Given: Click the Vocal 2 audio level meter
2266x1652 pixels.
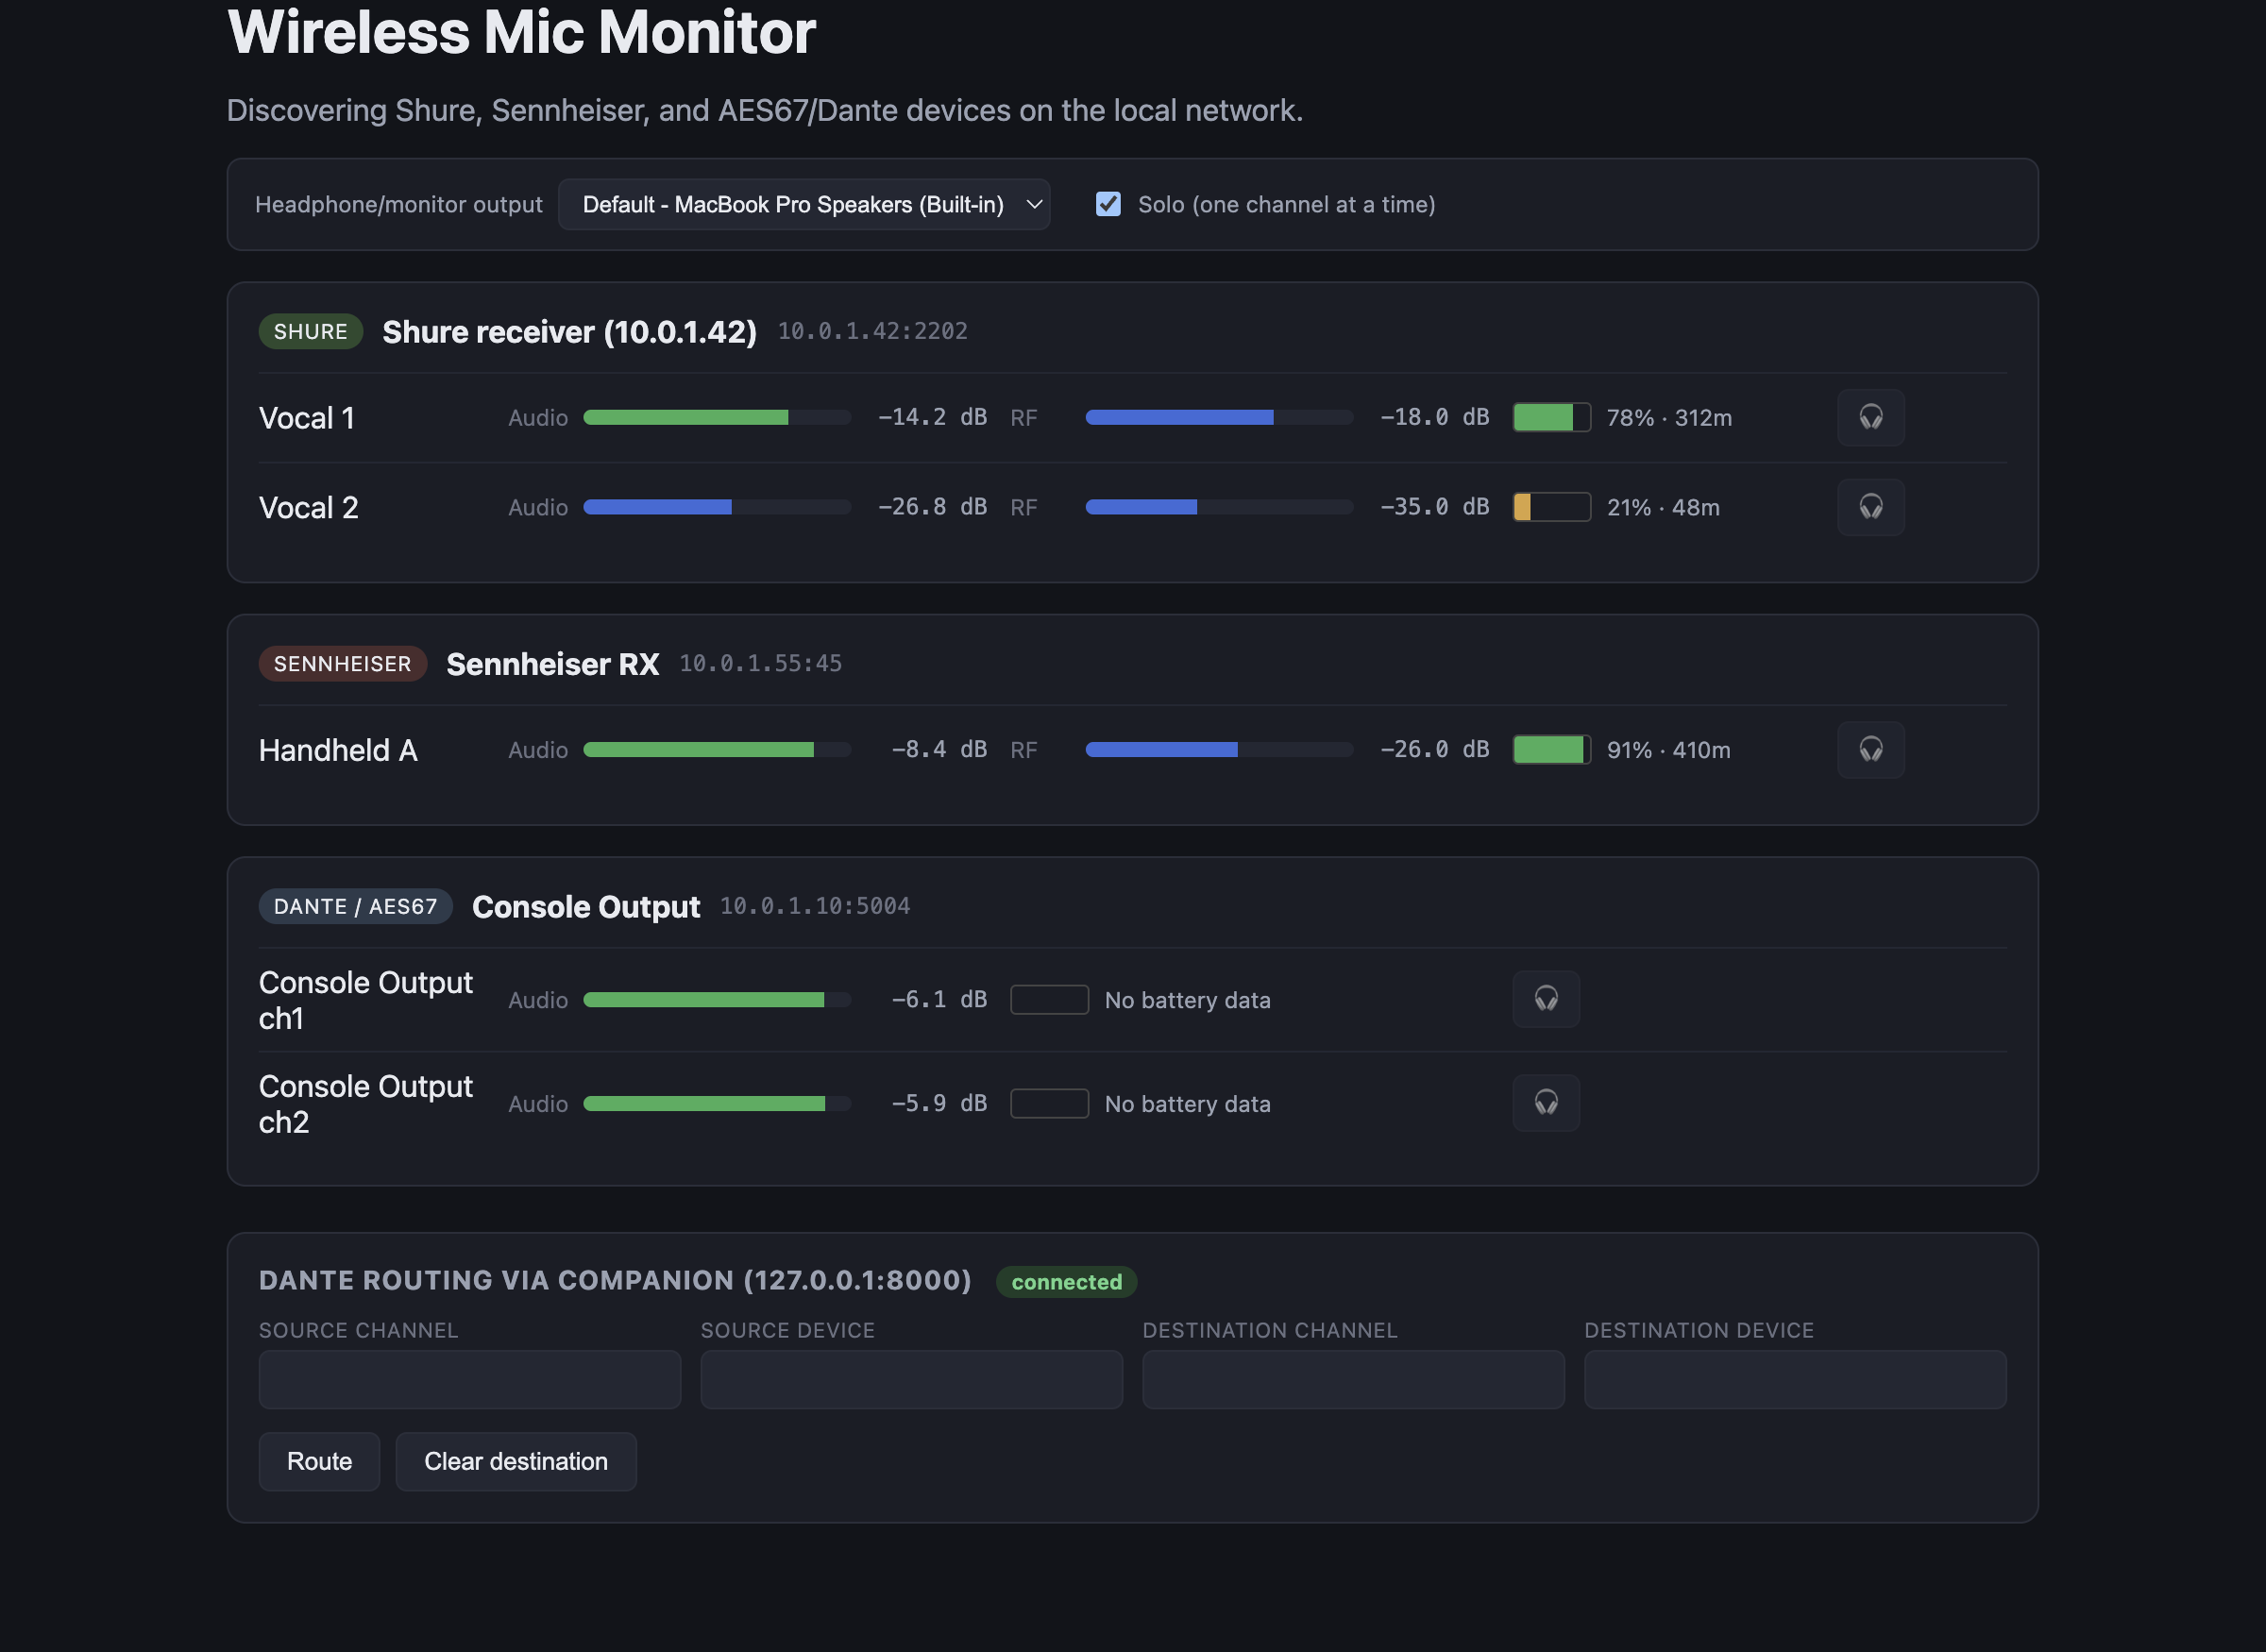Looking at the screenshot, I should point(717,507).
